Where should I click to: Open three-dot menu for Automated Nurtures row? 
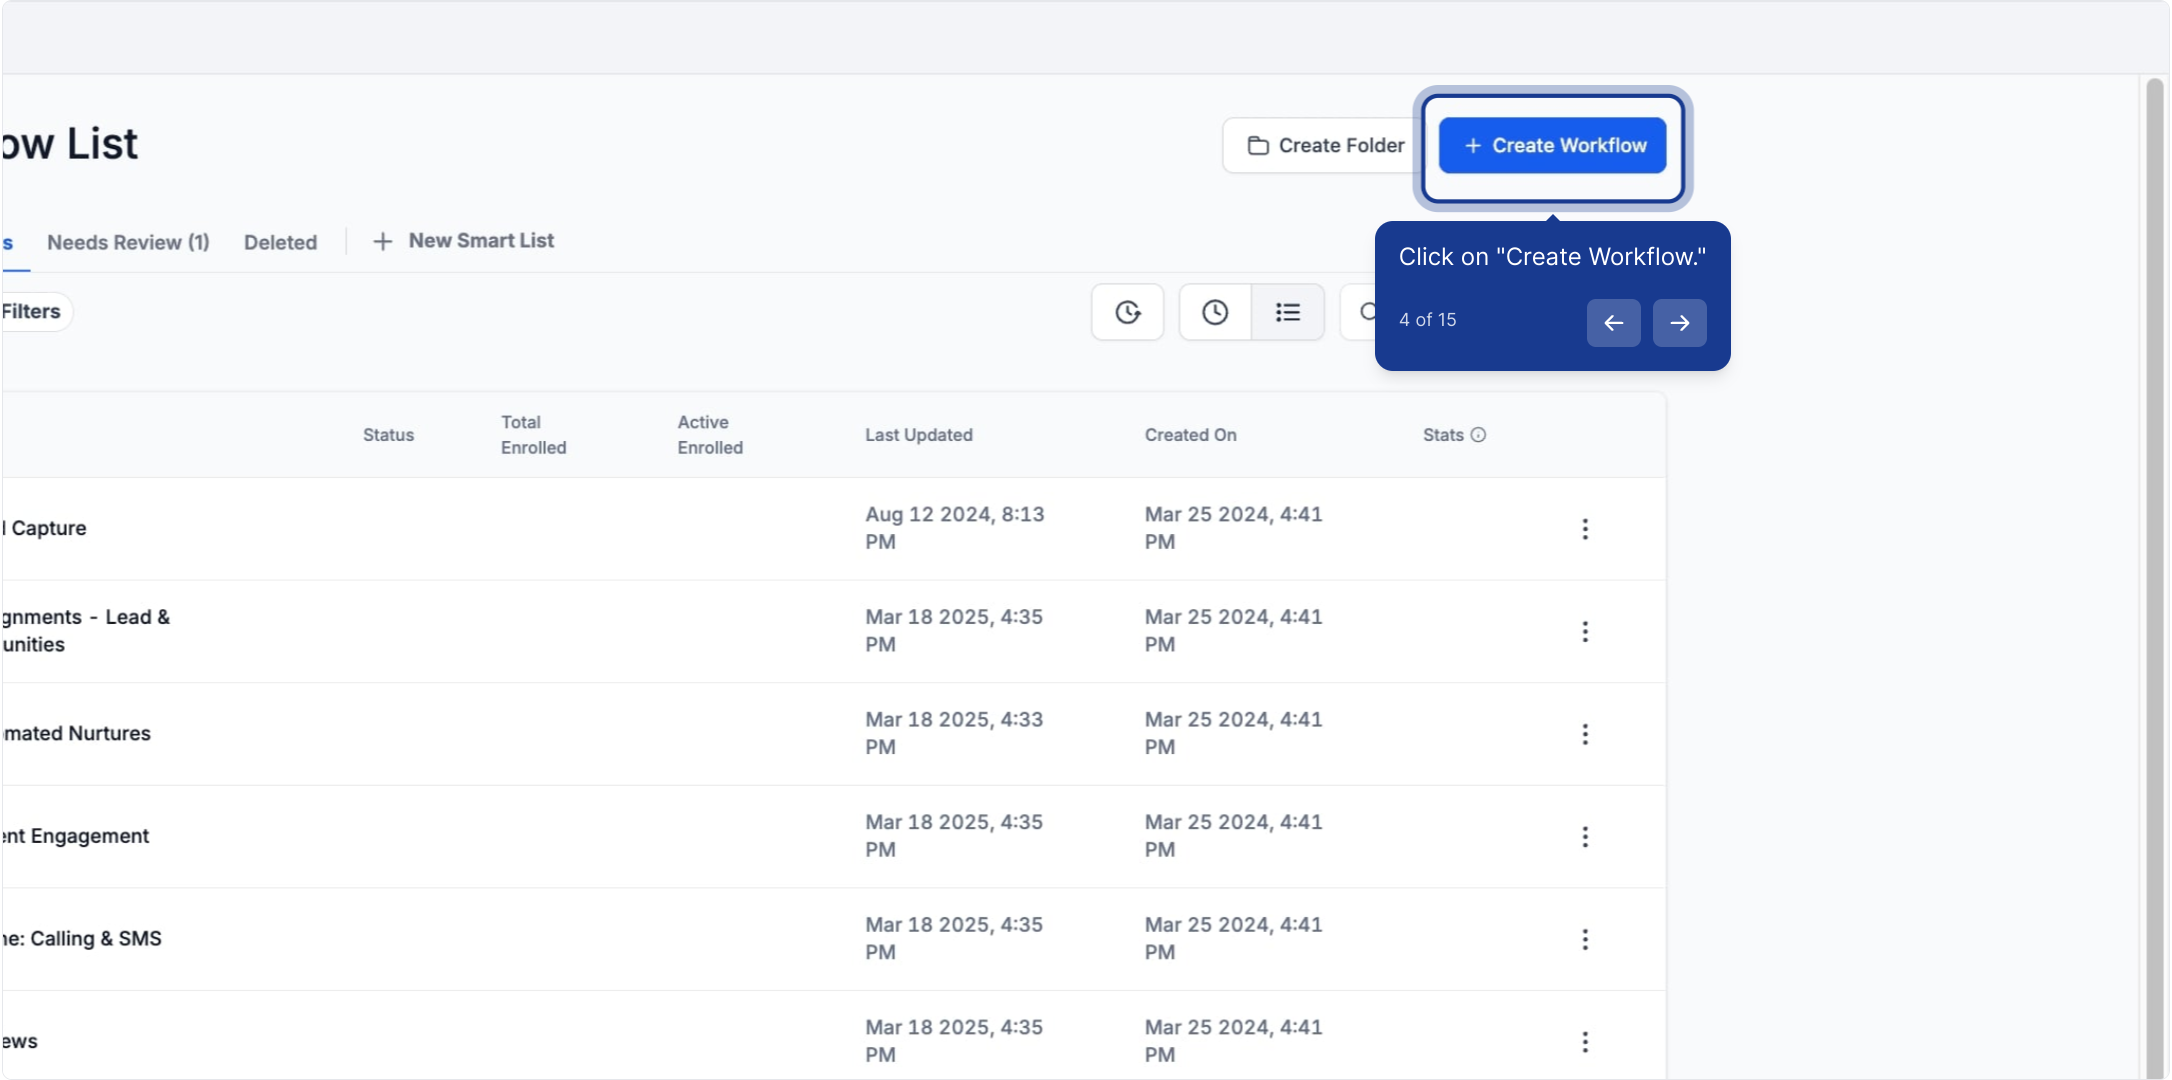(1585, 734)
